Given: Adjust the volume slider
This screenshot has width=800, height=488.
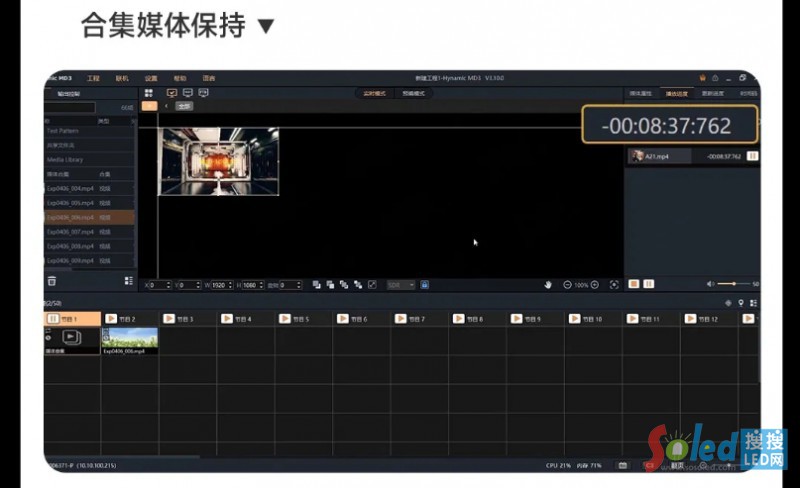Looking at the screenshot, I should tap(733, 285).
